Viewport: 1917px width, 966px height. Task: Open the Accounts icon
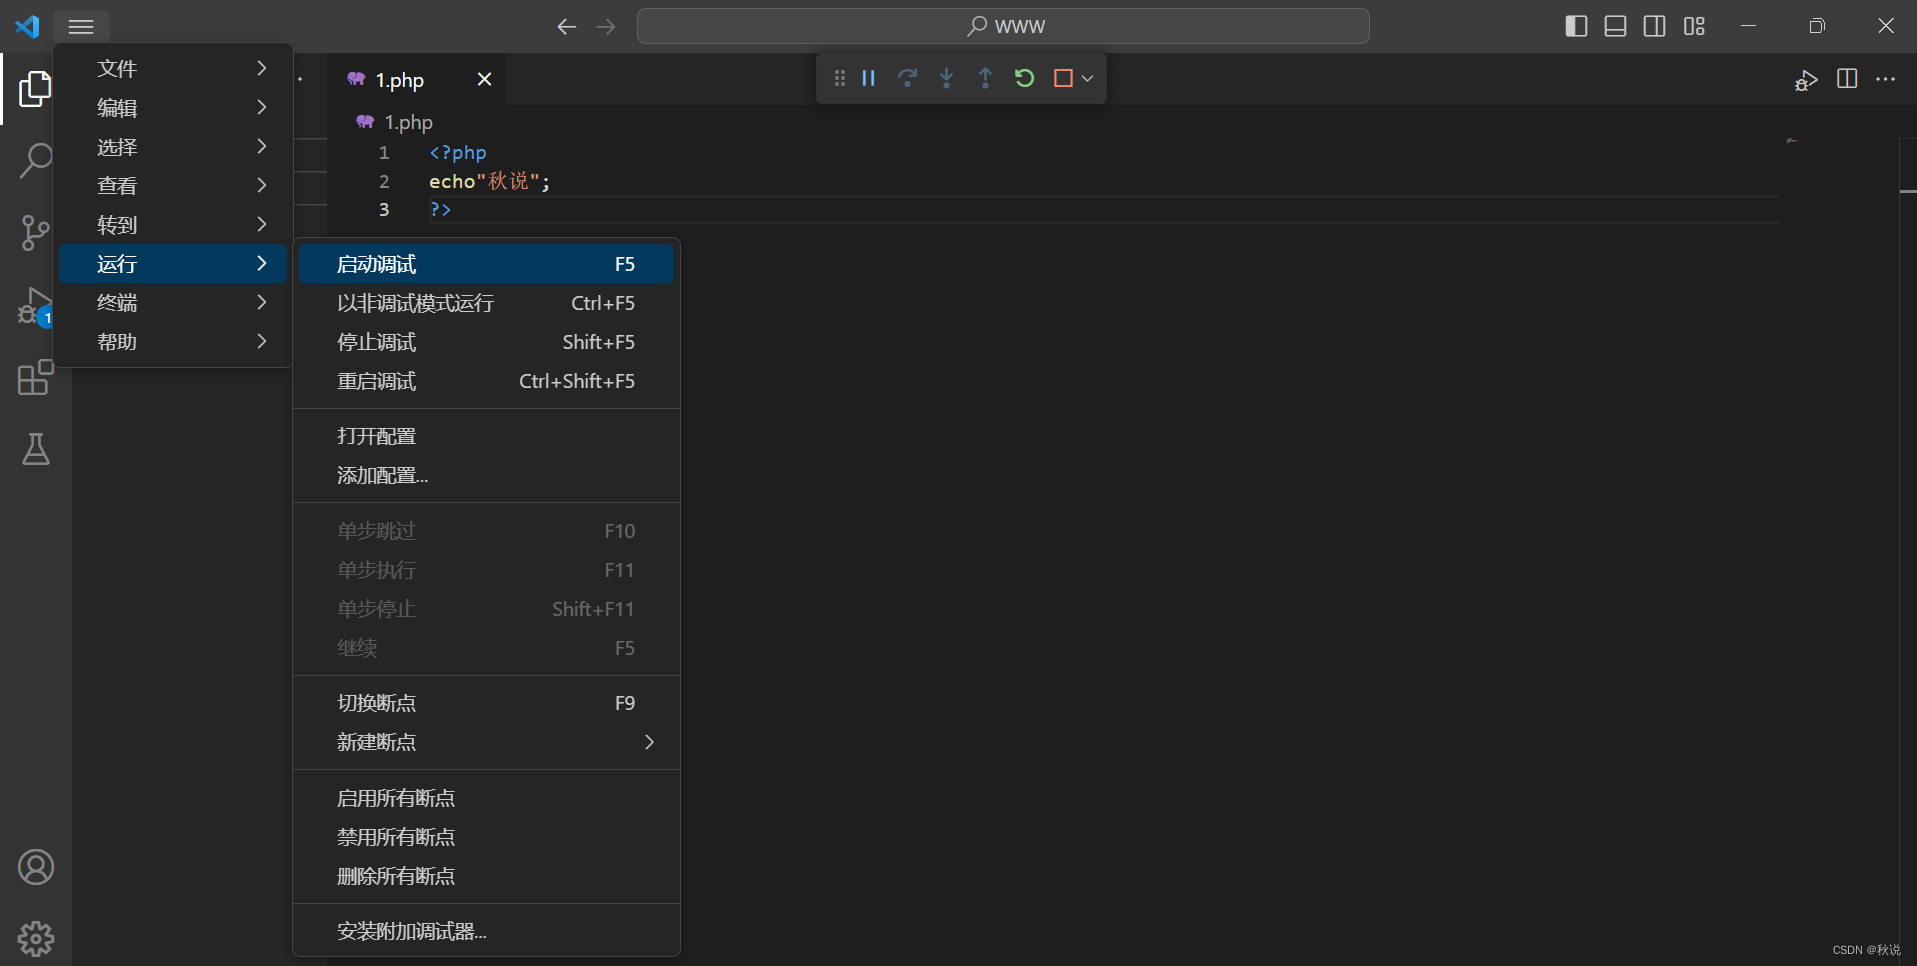pyautogui.click(x=35, y=867)
